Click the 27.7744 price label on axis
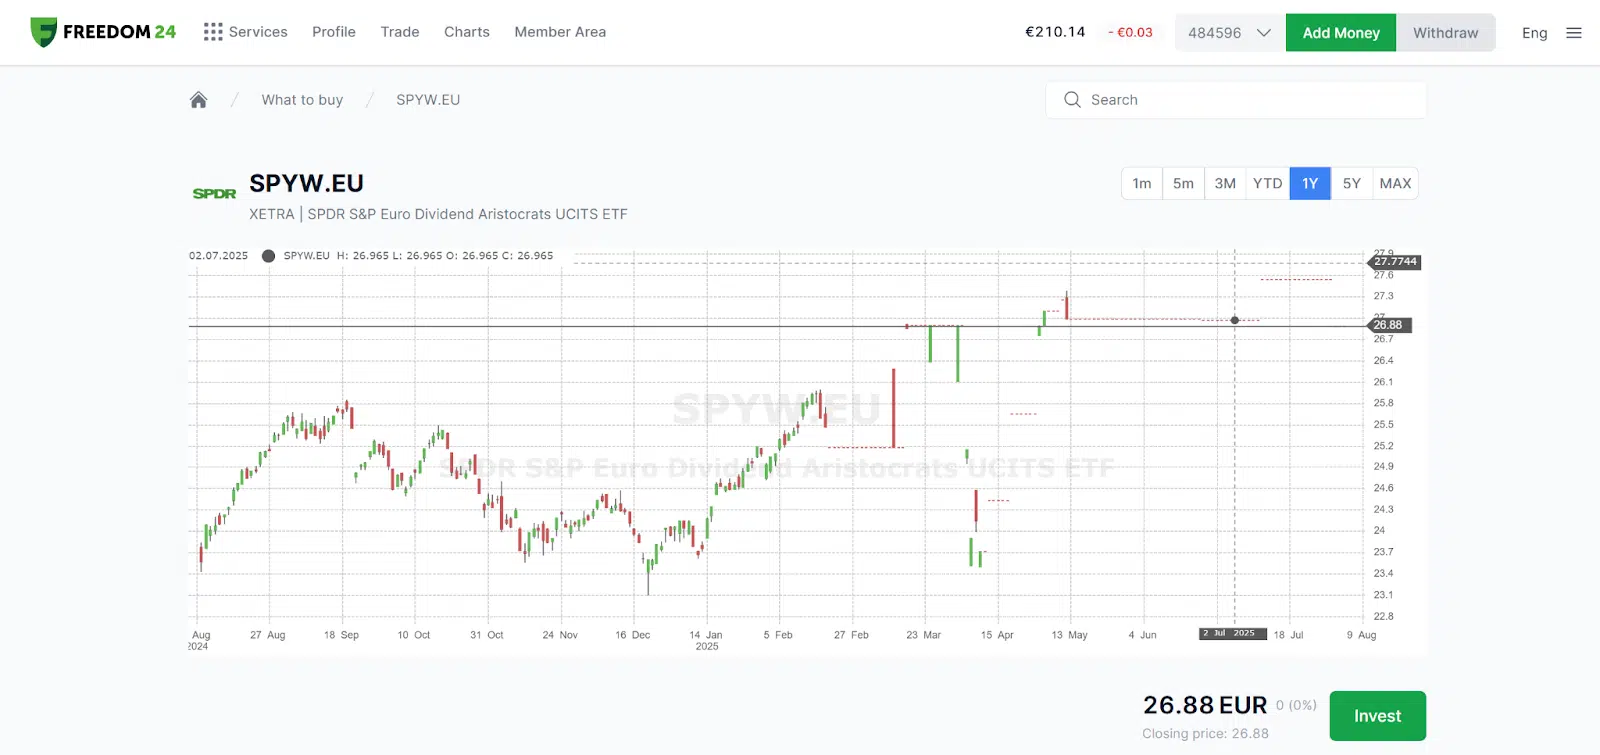1600x755 pixels. (1395, 262)
